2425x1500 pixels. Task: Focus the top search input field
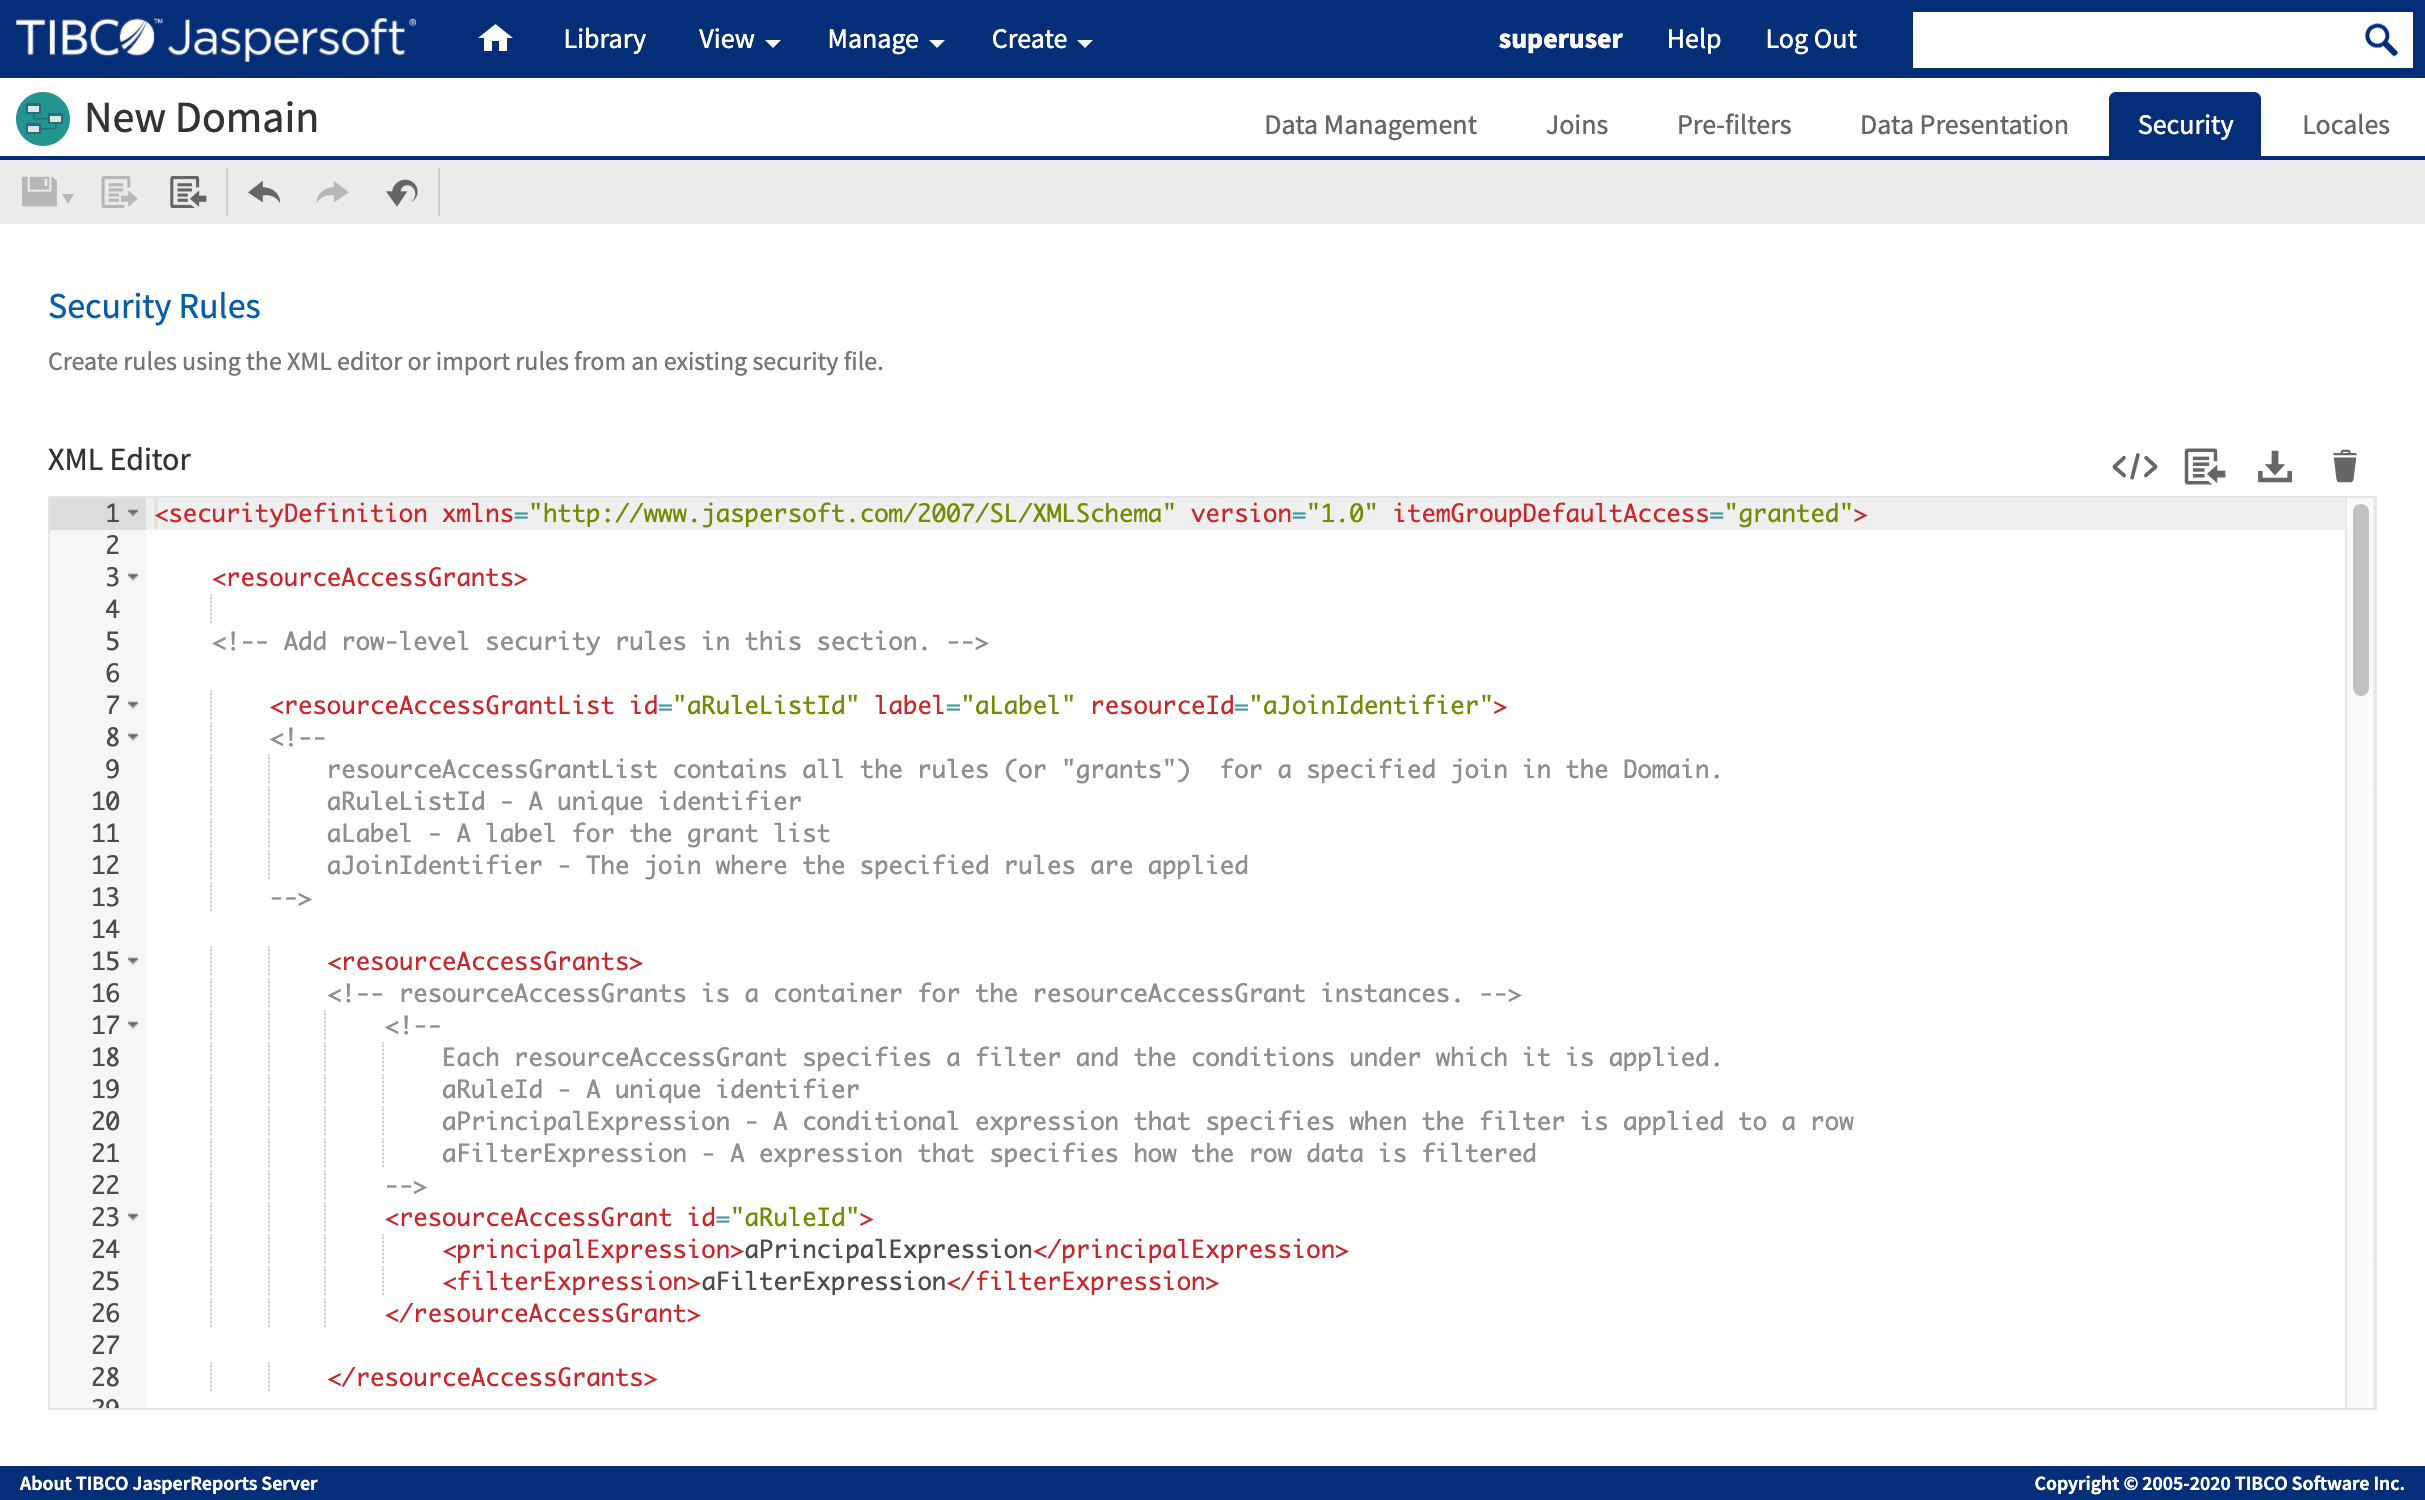[2135, 40]
